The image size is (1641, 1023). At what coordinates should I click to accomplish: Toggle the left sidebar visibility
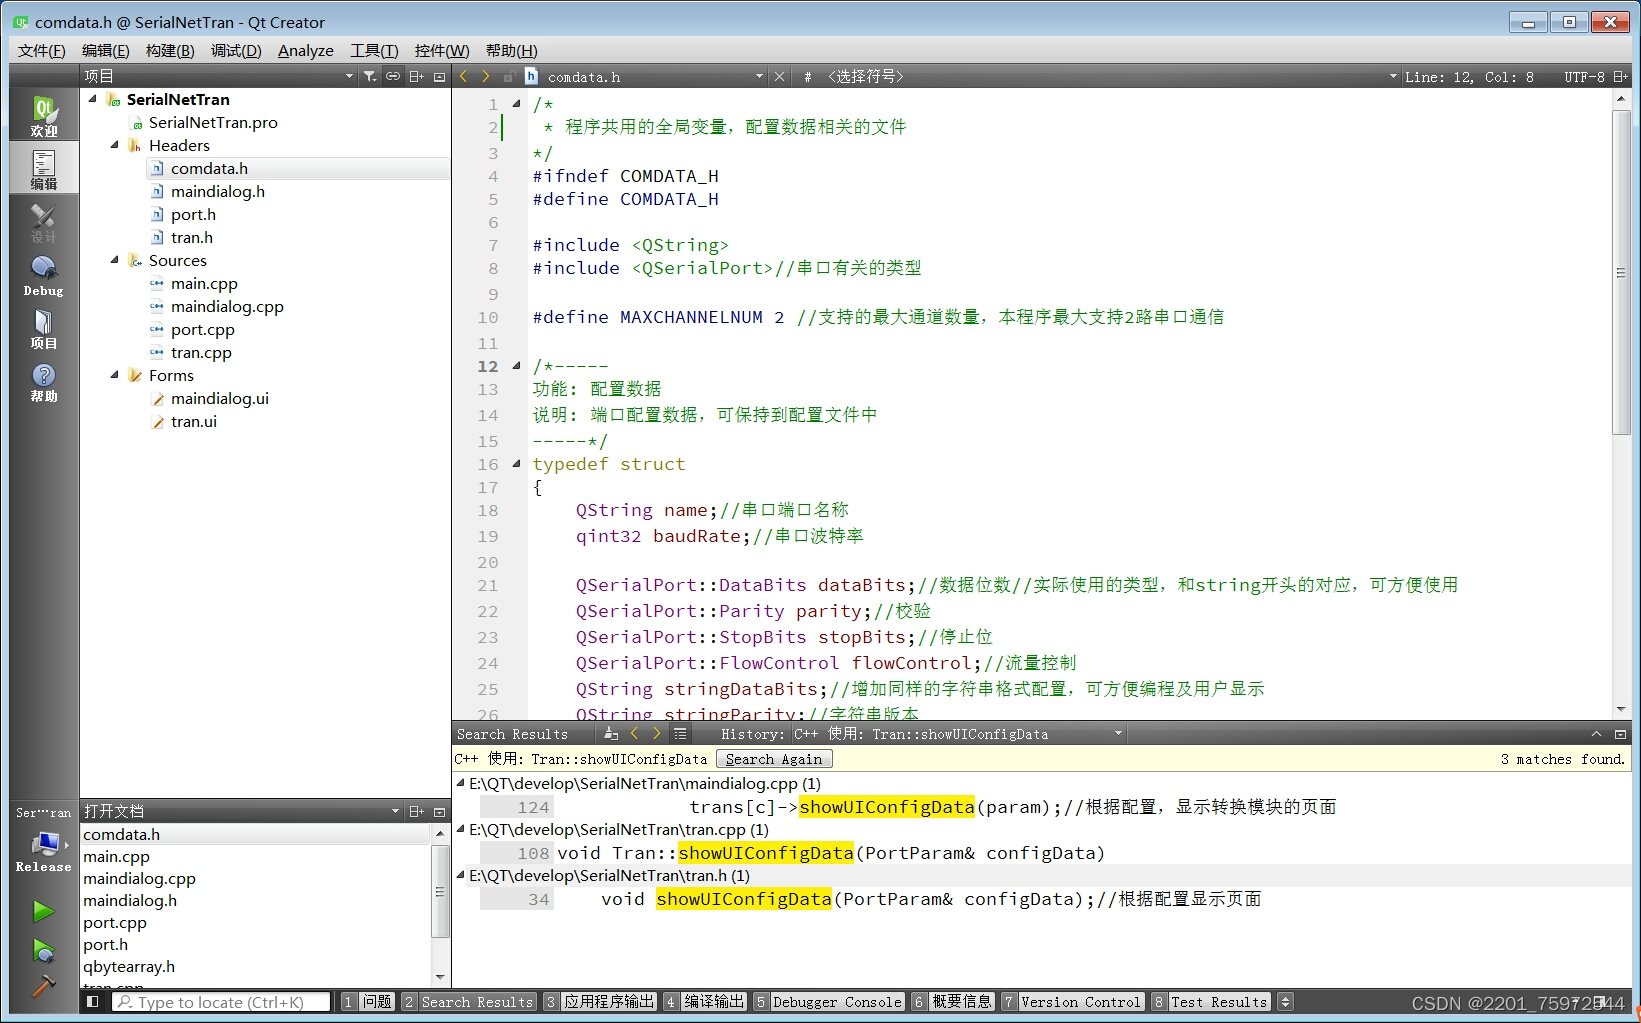pyautogui.click(x=93, y=1001)
